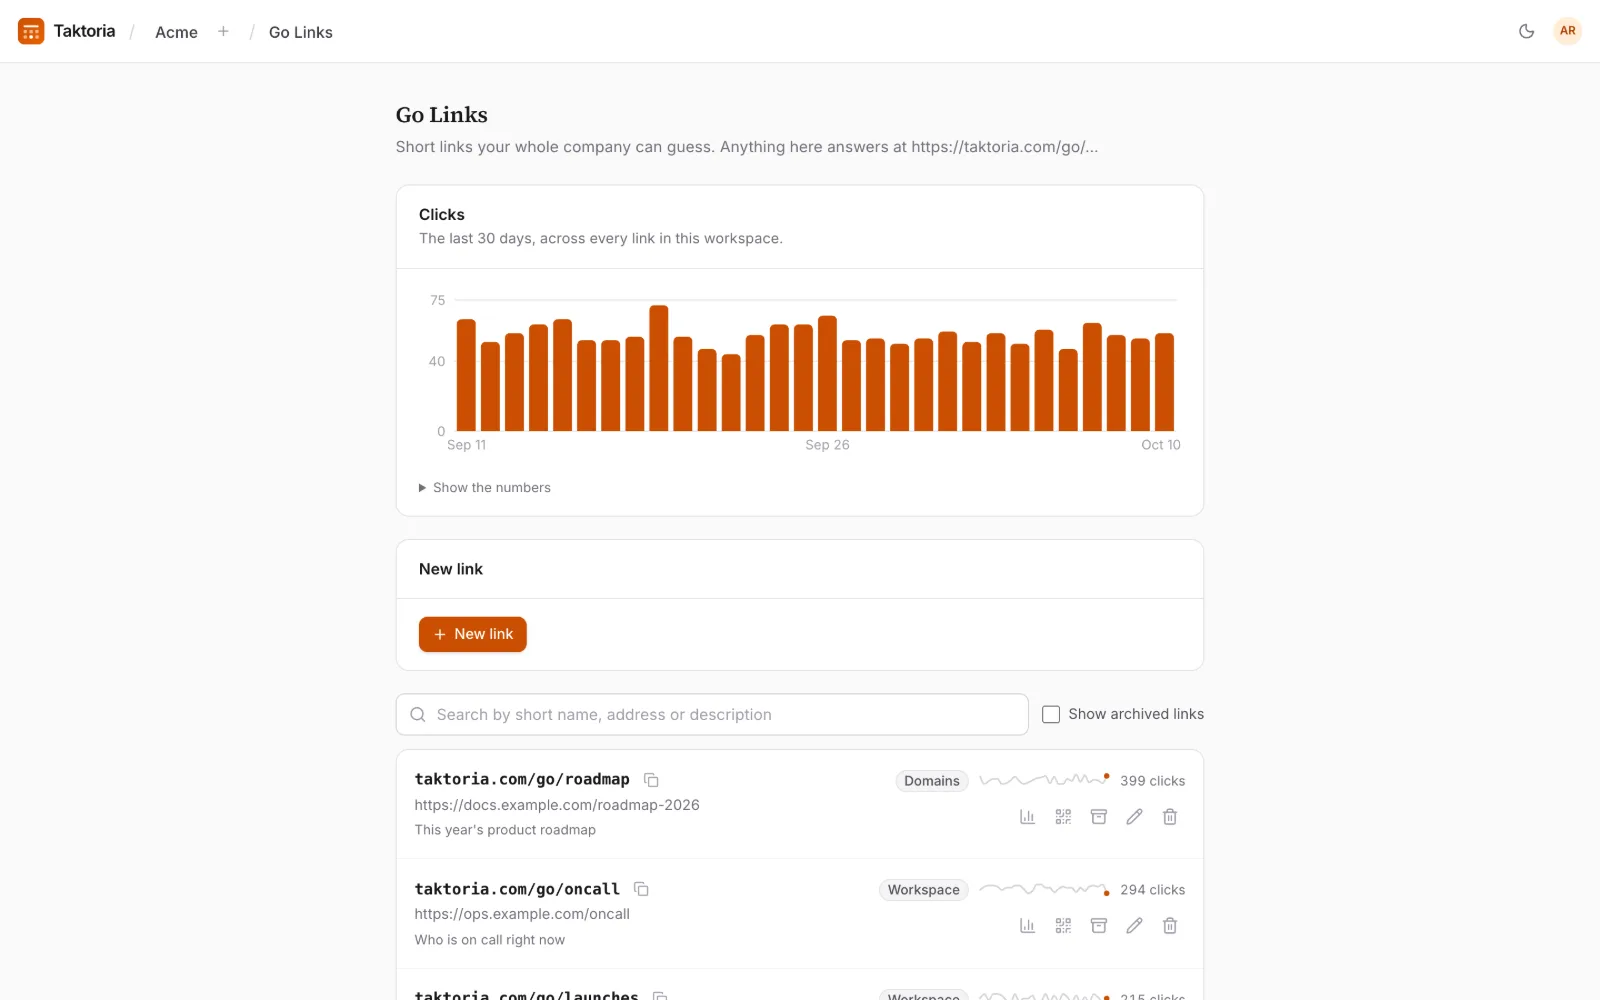Screen dimensions: 1600x1000
Task: Click https://docs.example.com/roadmap-2026 address text
Action: coord(557,805)
